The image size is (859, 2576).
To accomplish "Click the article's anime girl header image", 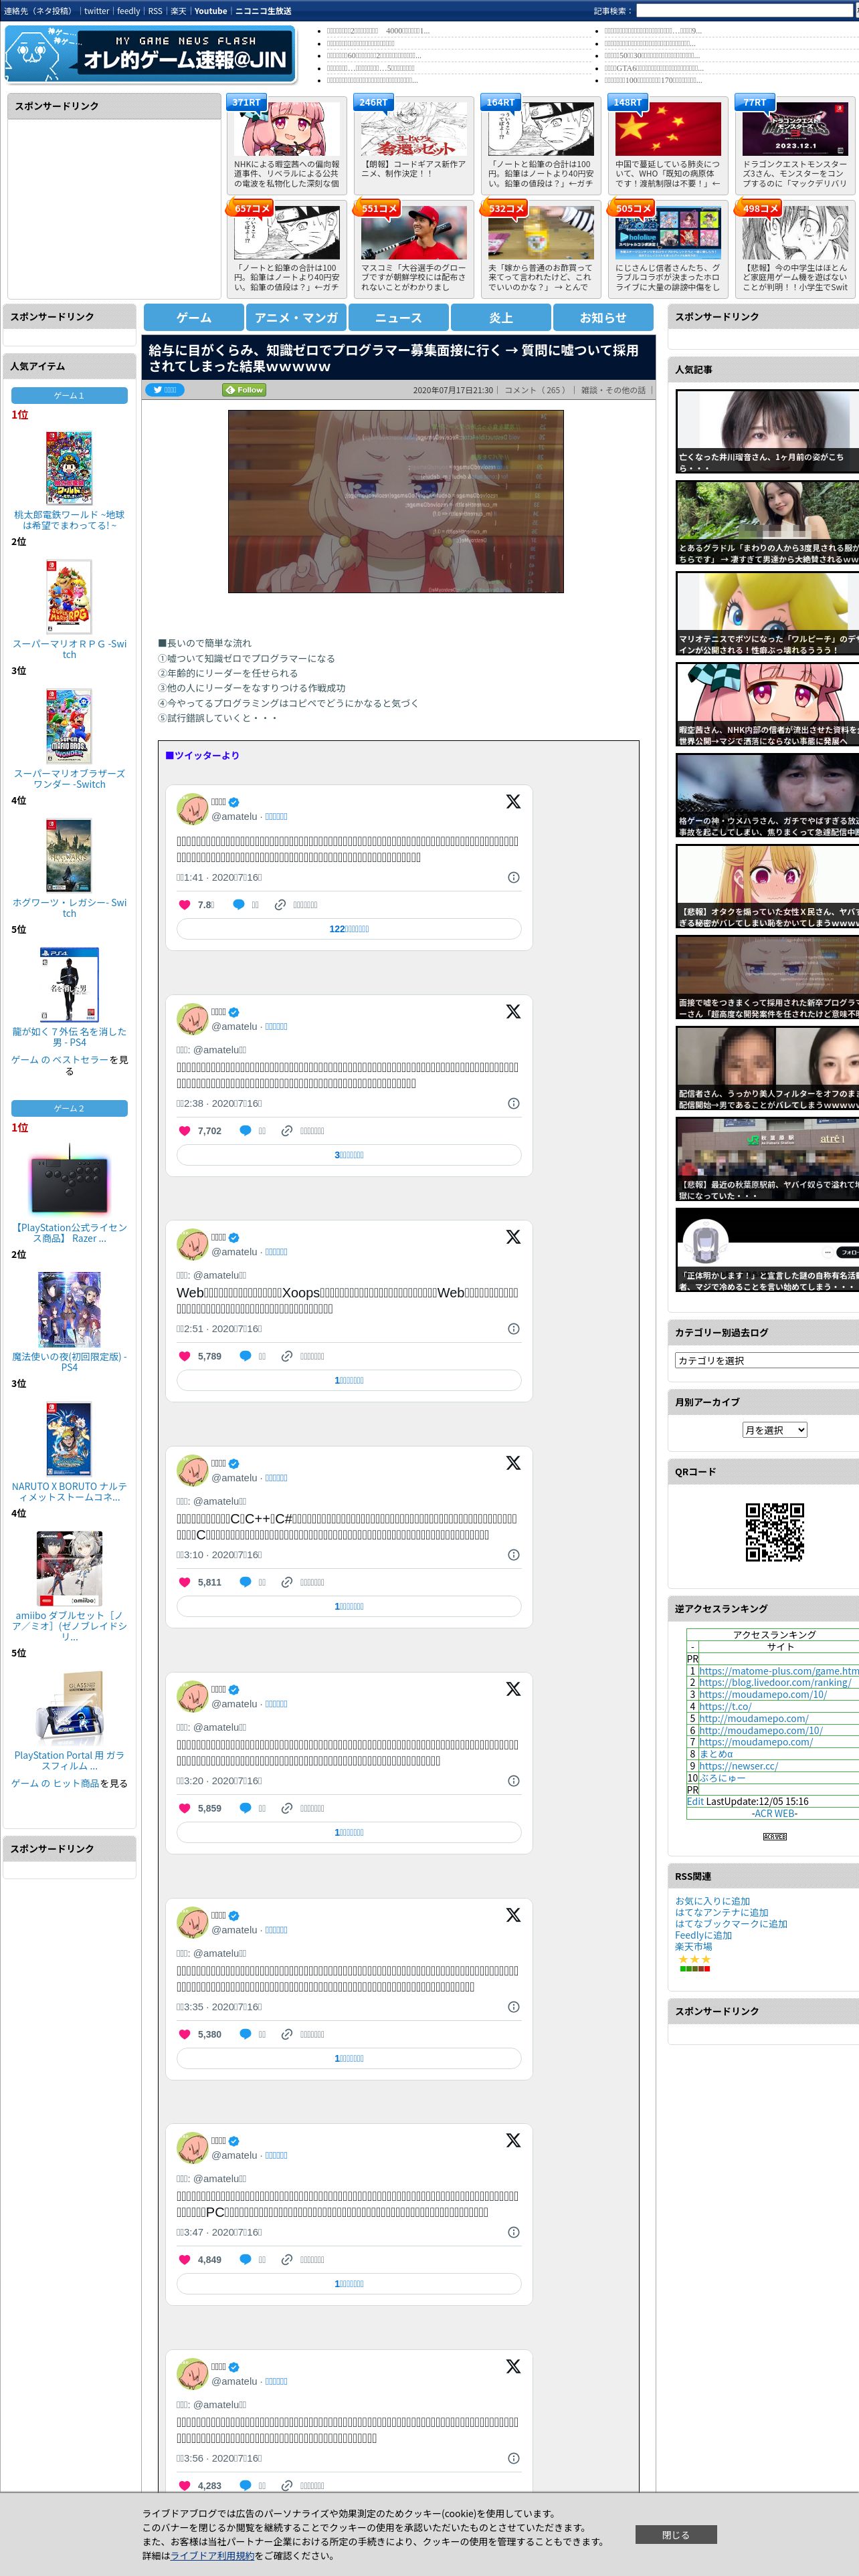I will 395,501.
